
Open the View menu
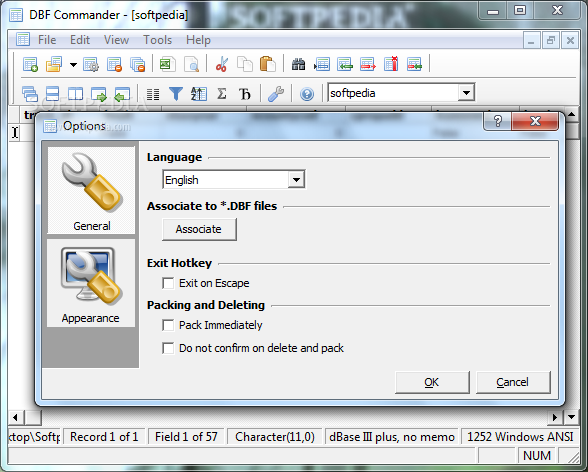(116, 40)
